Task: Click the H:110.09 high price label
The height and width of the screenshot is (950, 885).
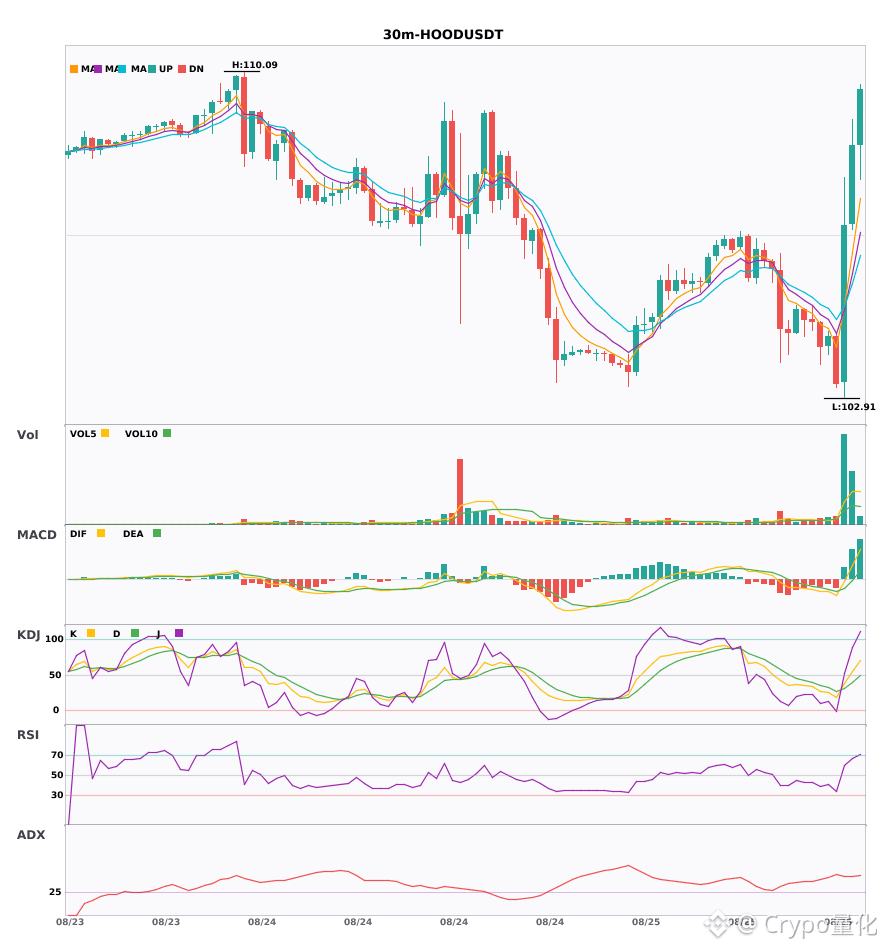Action: click(254, 65)
